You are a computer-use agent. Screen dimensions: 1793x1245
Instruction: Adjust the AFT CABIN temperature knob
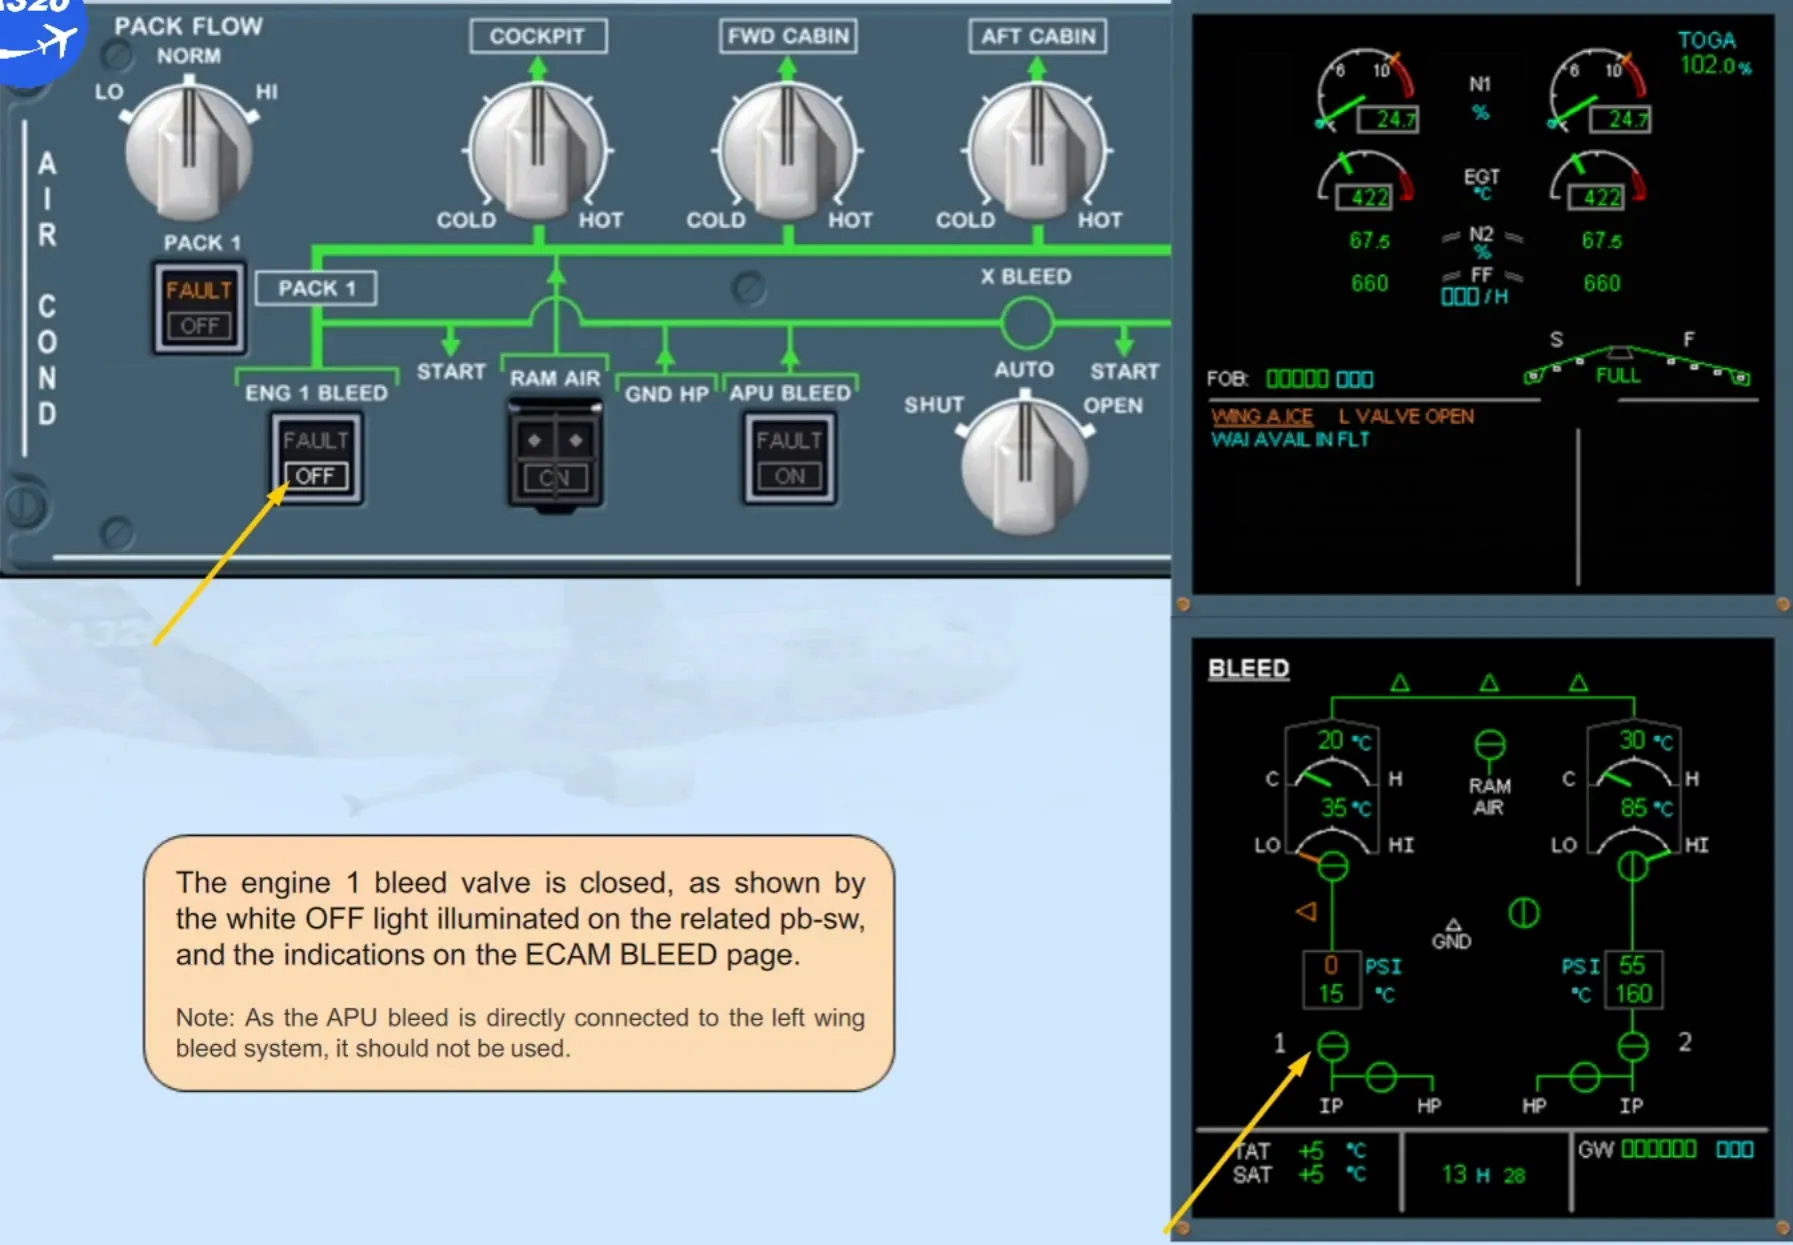coord(1038,150)
